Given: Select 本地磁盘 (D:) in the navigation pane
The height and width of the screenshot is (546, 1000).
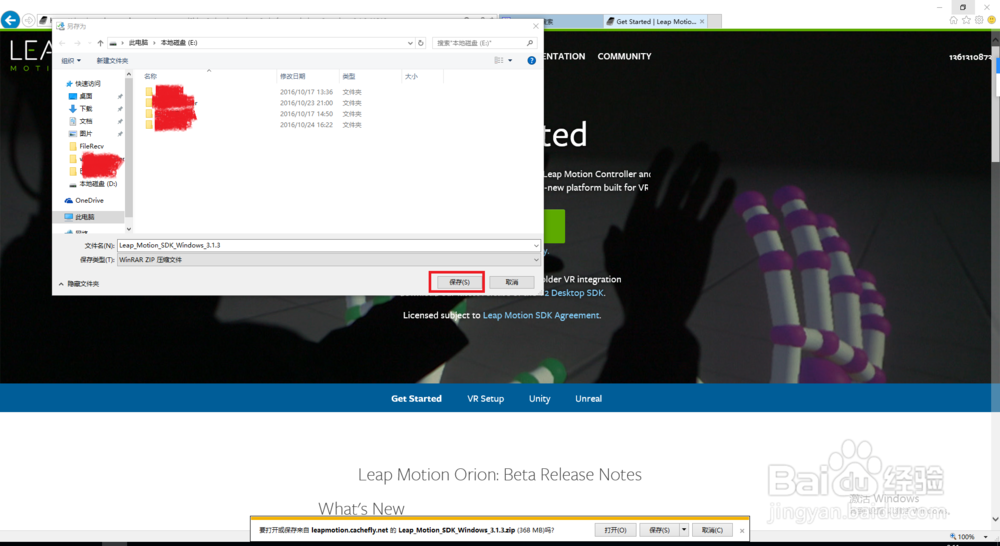Looking at the screenshot, I should tap(98, 184).
